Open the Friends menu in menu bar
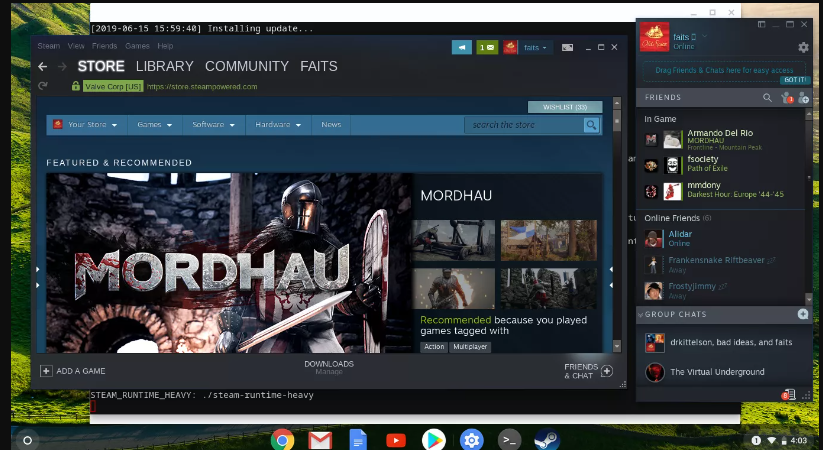This screenshot has height=450, width=823. click(104, 46)
